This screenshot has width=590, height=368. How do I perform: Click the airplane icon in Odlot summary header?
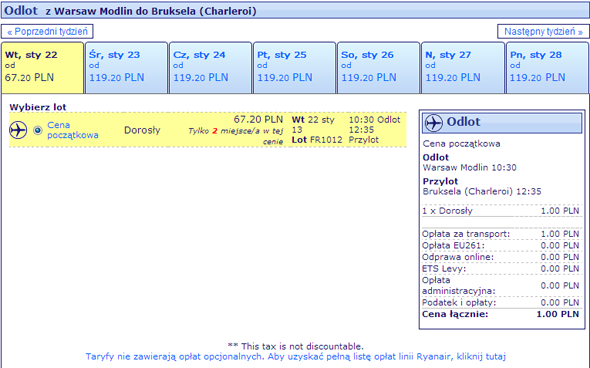pyautogui.click(x=433, y=123)
